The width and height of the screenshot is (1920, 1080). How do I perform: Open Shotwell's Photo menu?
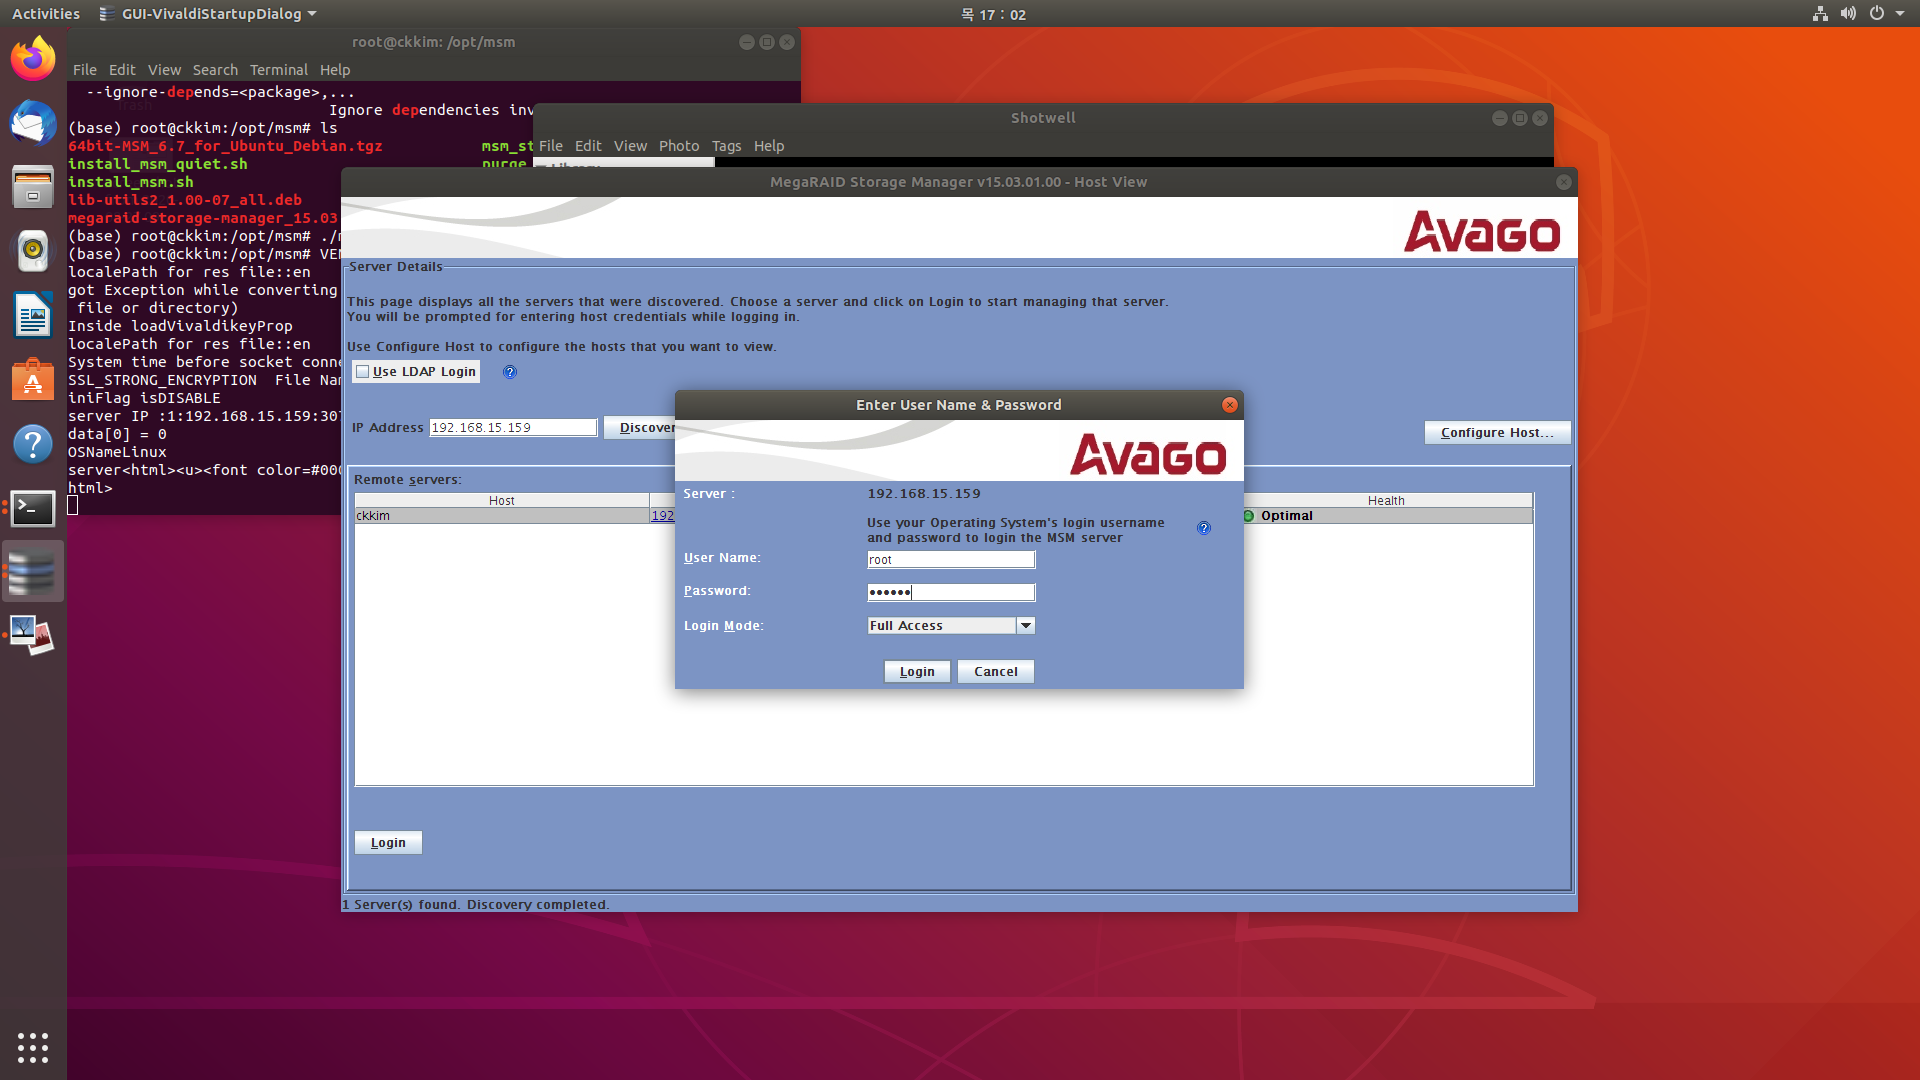coord(679,146)
